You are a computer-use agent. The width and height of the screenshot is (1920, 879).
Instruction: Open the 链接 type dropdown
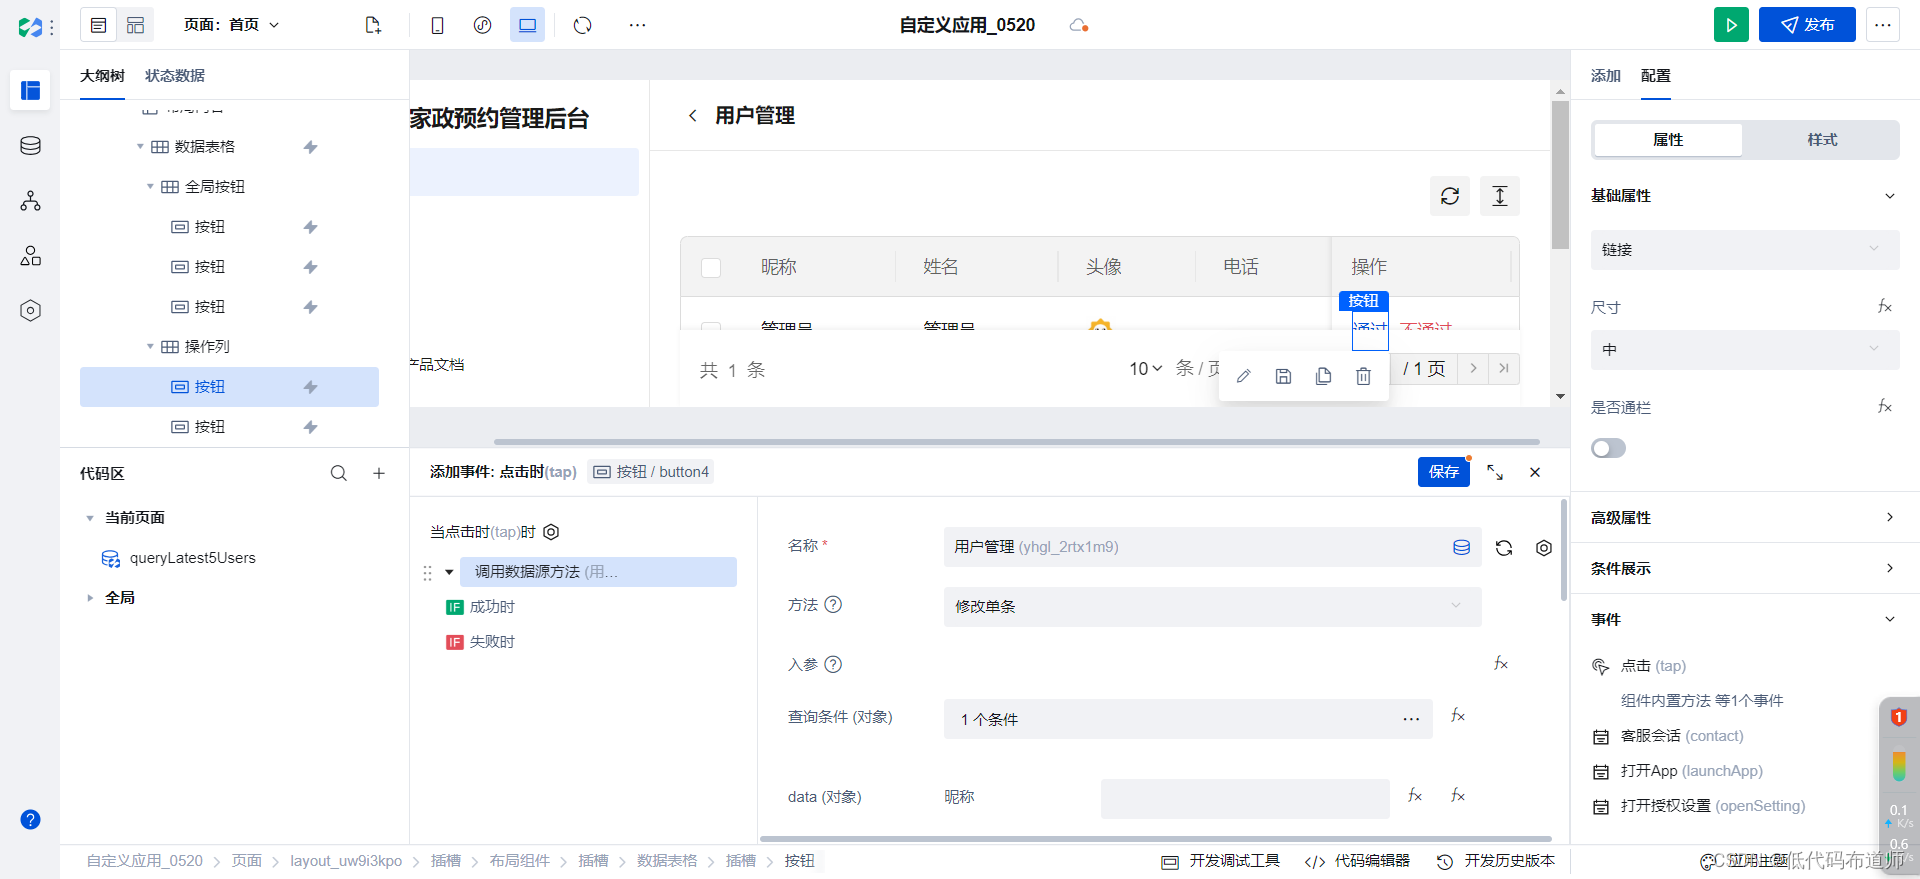click(x=1744, y=250)
